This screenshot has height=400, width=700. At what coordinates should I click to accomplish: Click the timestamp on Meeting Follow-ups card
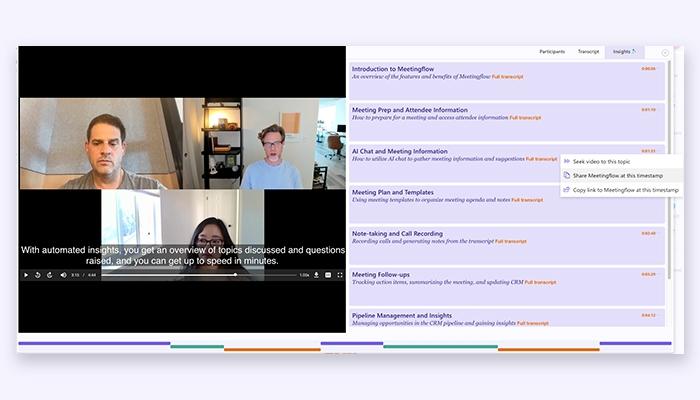click(x=648, y=274)
